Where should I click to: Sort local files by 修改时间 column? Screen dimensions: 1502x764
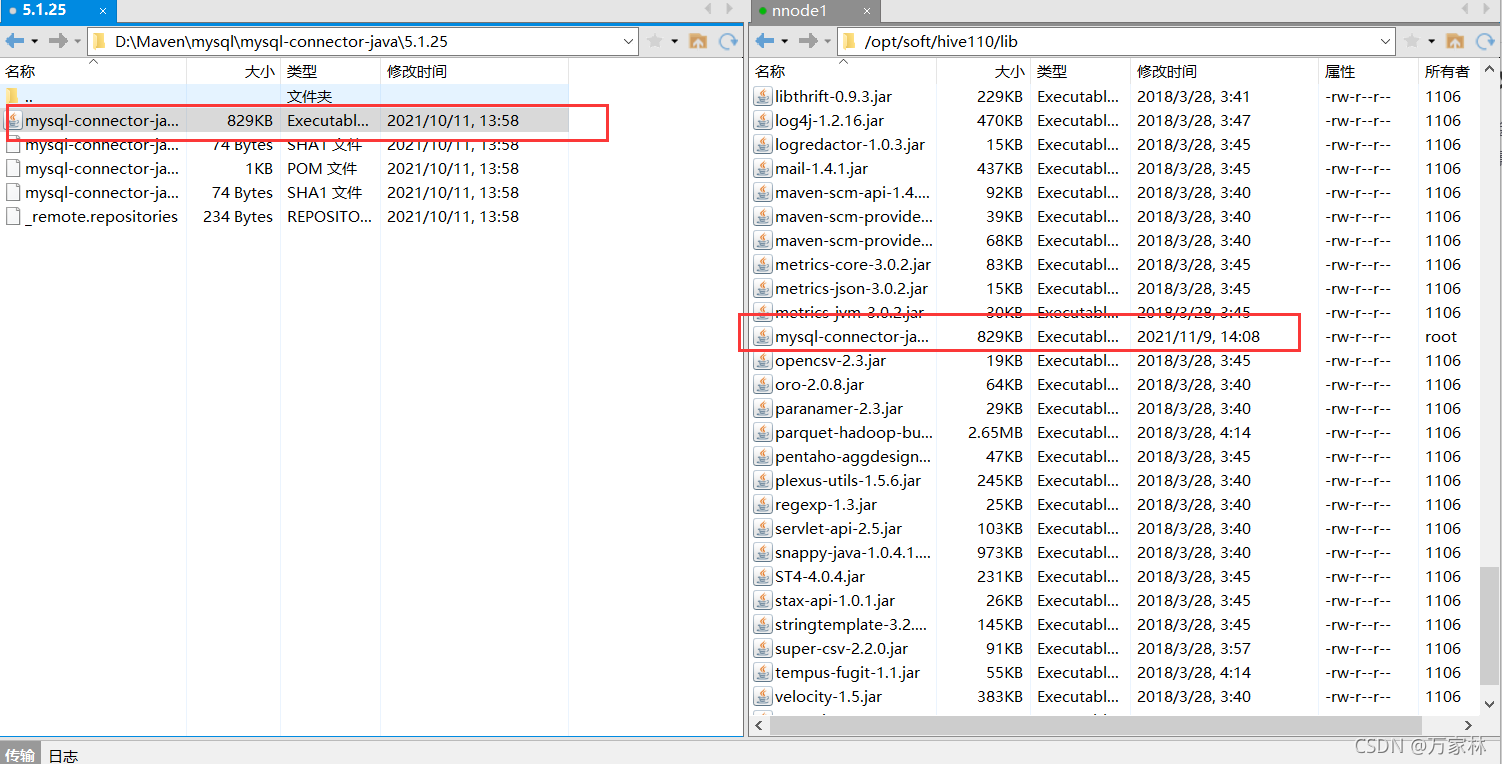(x=474, y=71)
